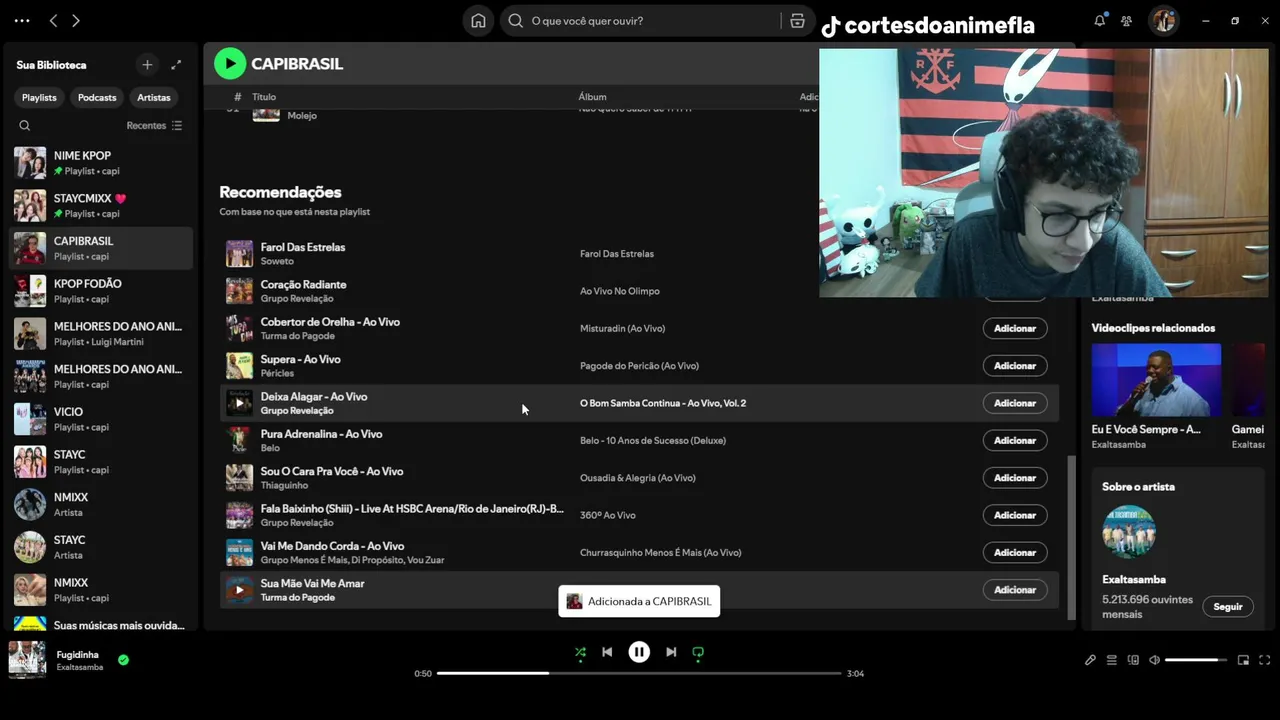Add Deixa Alagar with Adicionar button
The height and width of the screenshot is (720, 1280).
point(1015,403)
